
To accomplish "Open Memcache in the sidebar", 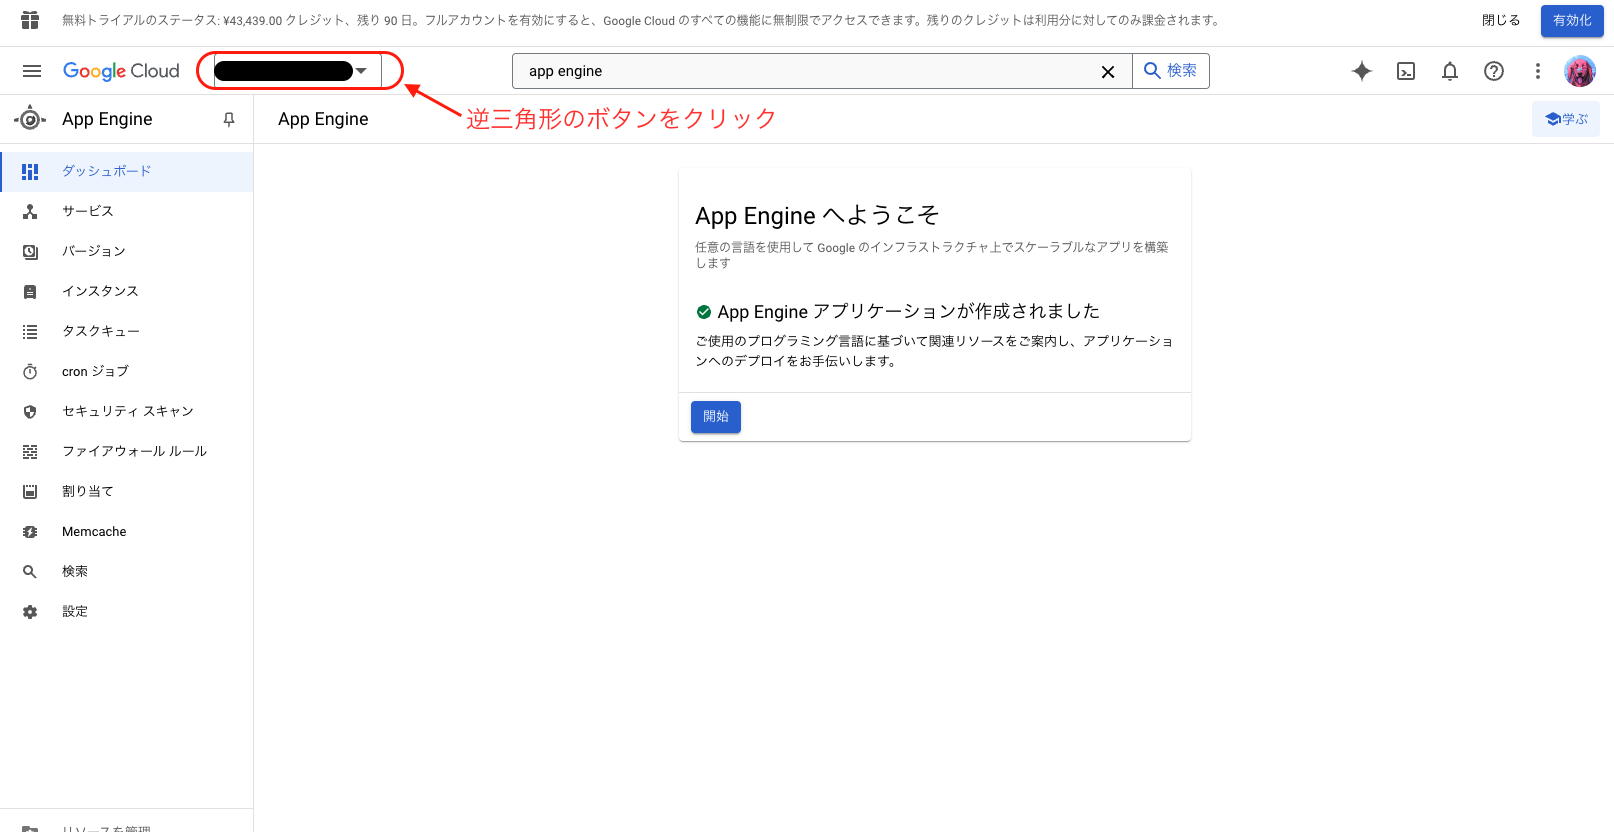I will click(x=127, y=531).
